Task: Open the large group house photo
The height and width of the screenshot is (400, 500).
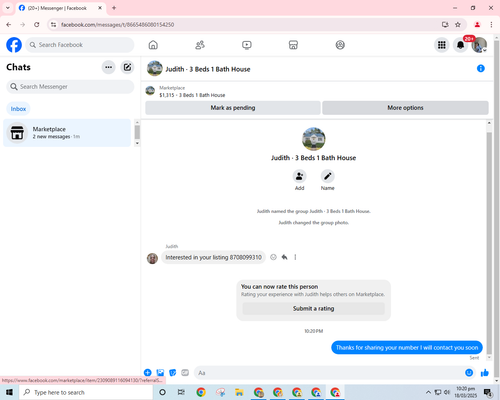Action: (x=314, y=139)
